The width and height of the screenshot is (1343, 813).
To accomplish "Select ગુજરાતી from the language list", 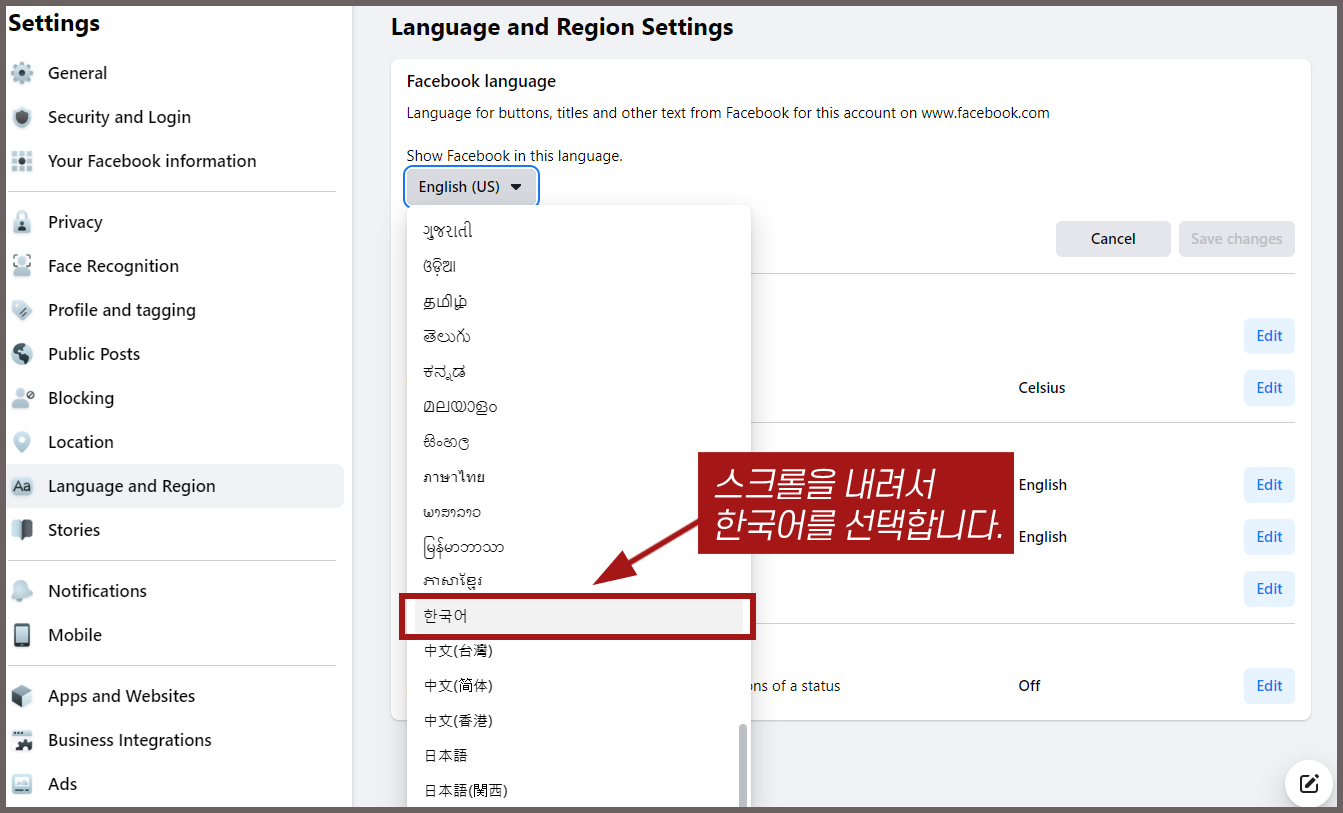I will tap(576, 231).
